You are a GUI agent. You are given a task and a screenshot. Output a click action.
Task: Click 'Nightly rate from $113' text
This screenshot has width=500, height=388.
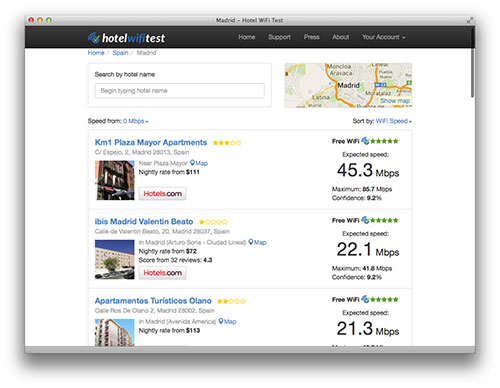point(169,330)
